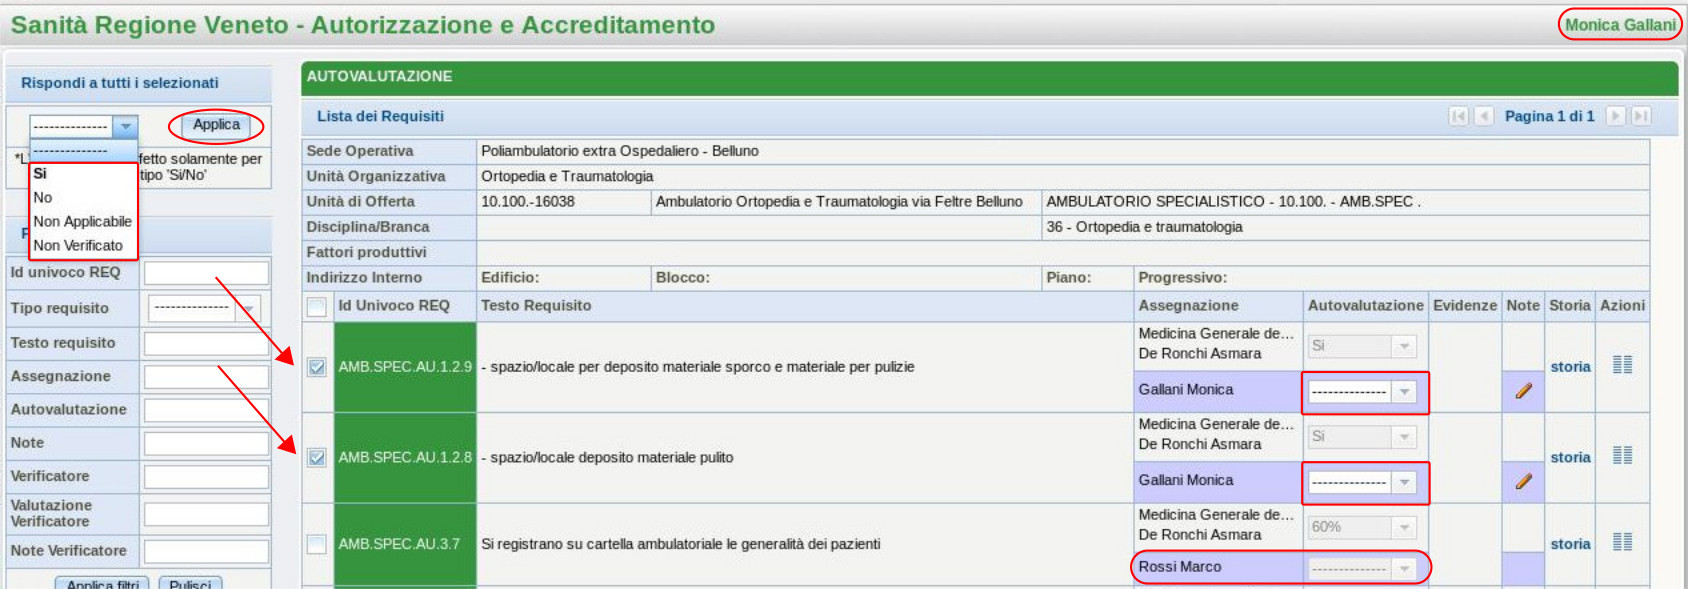
Task: Click the Id univoco REQ filter field
Action: (x=206, y=273)
